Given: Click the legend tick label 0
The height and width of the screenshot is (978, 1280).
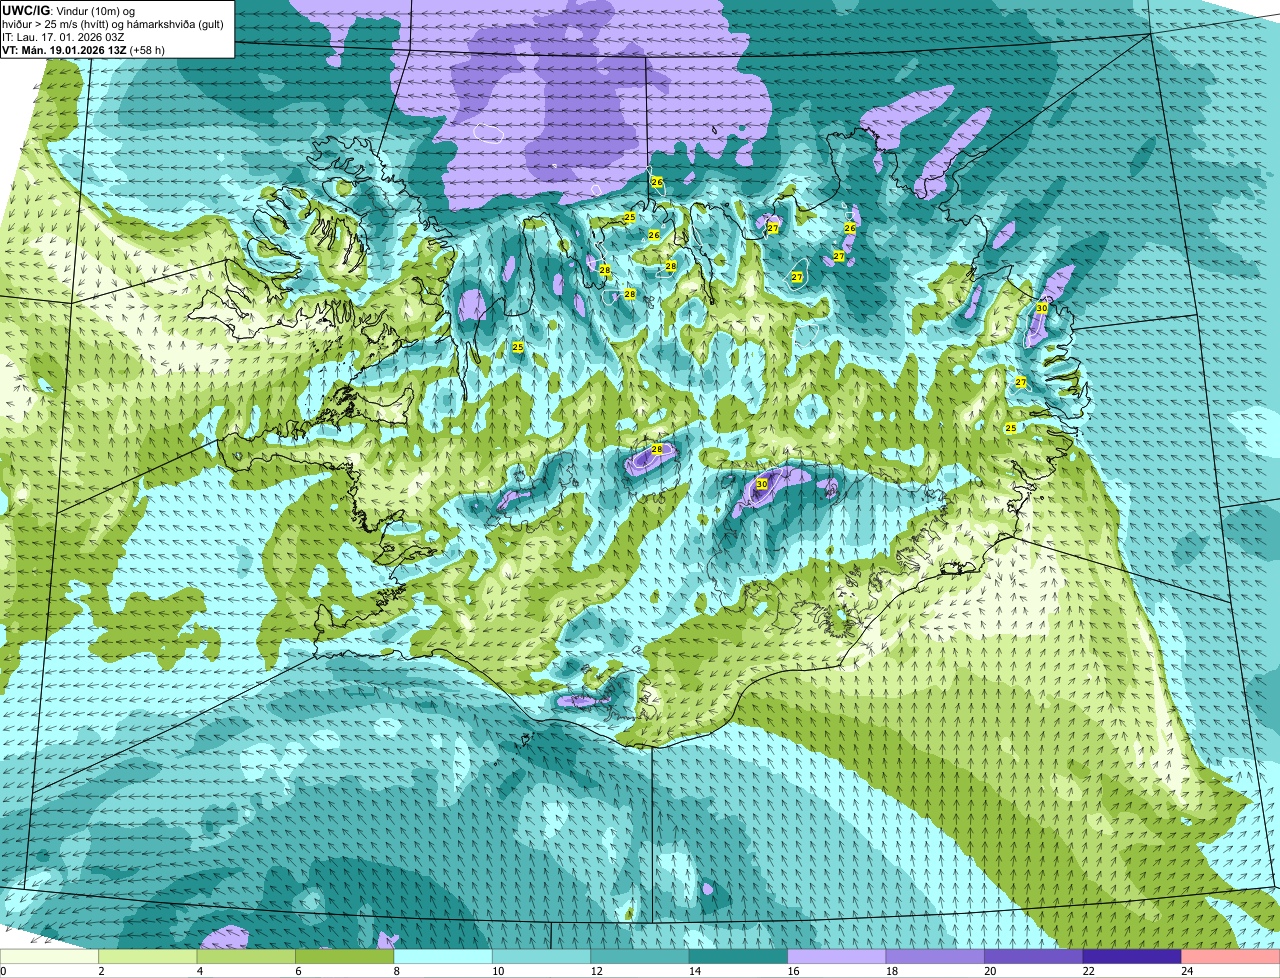Looking at the screenshot, I should (x=4, y=971).
